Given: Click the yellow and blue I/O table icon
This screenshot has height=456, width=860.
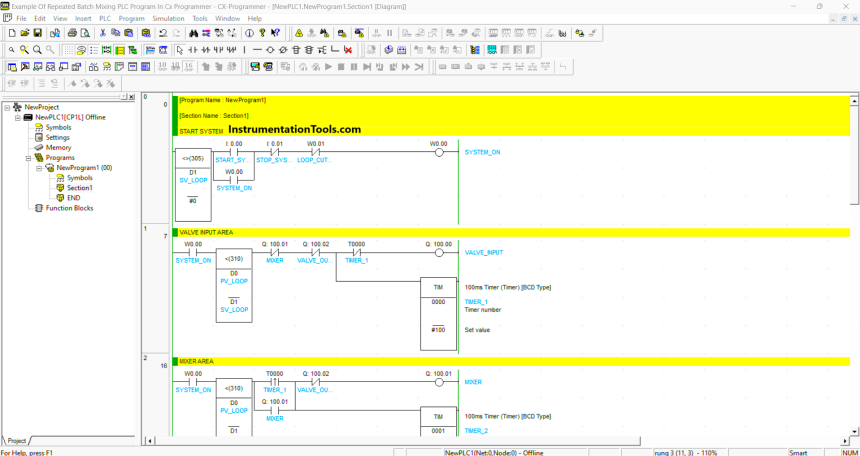Looking at the screenshot, I should (475, 50).
